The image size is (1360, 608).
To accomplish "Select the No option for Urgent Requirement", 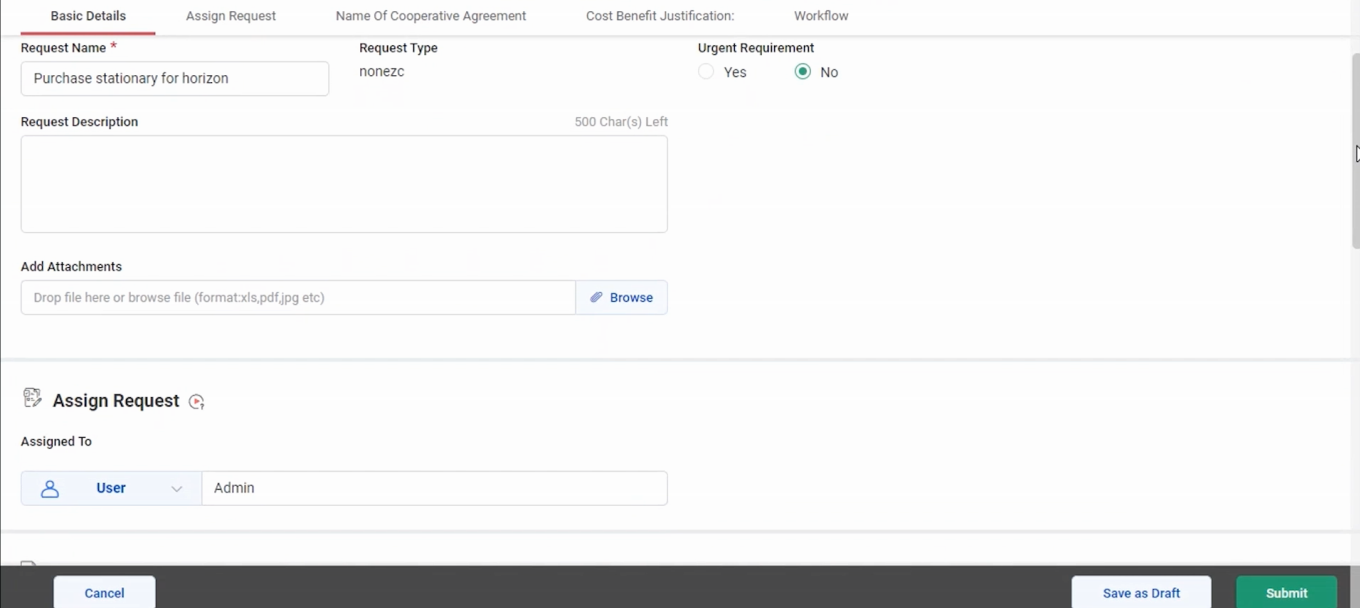I will coord(802,72).
